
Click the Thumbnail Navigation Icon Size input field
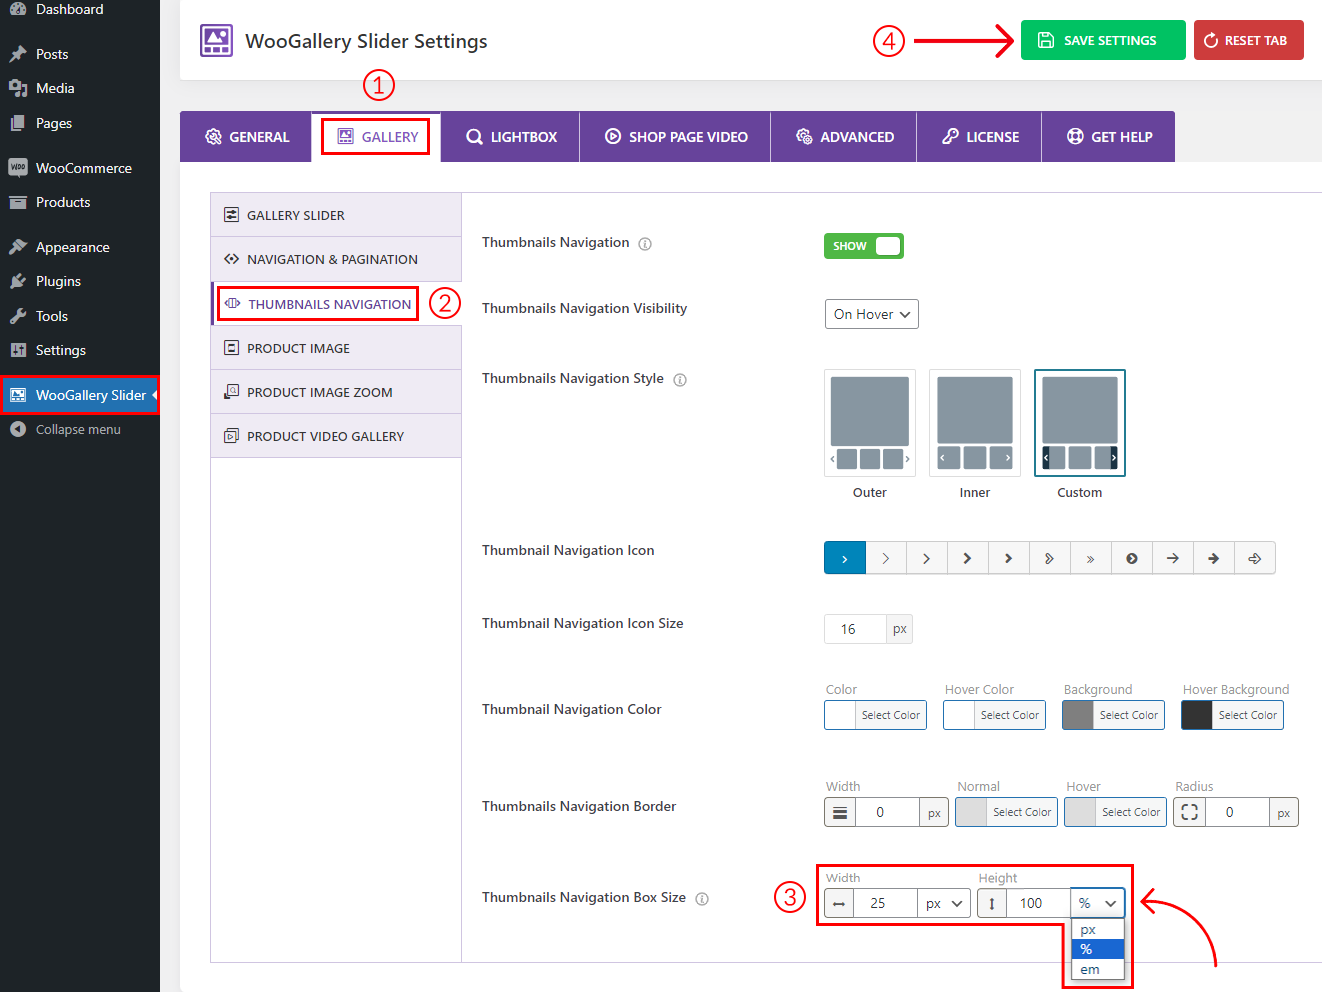click(854, 628)
